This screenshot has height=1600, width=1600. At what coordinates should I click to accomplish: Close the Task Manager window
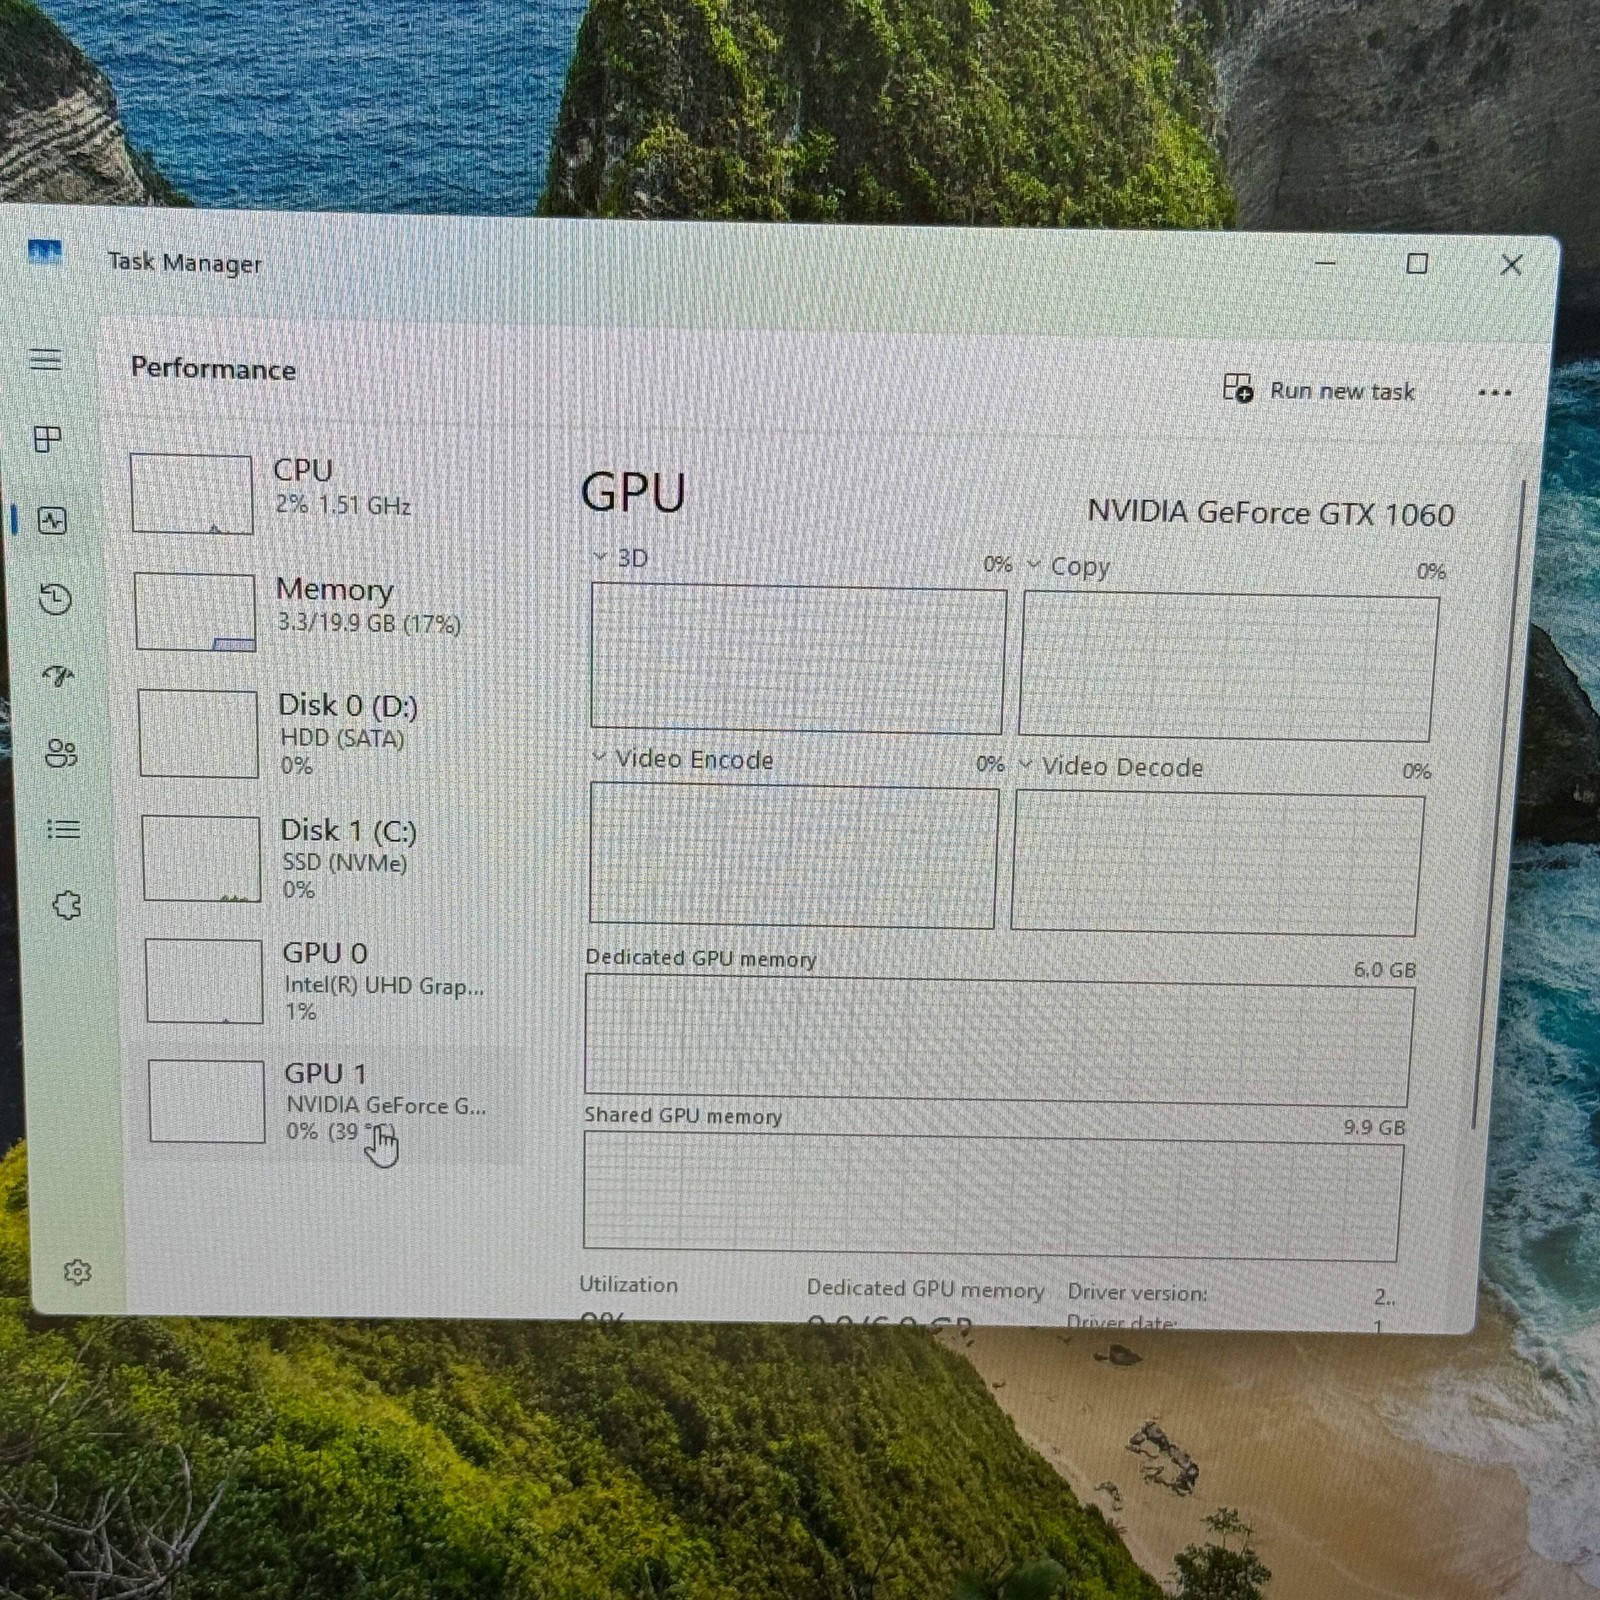[1512, 265]
